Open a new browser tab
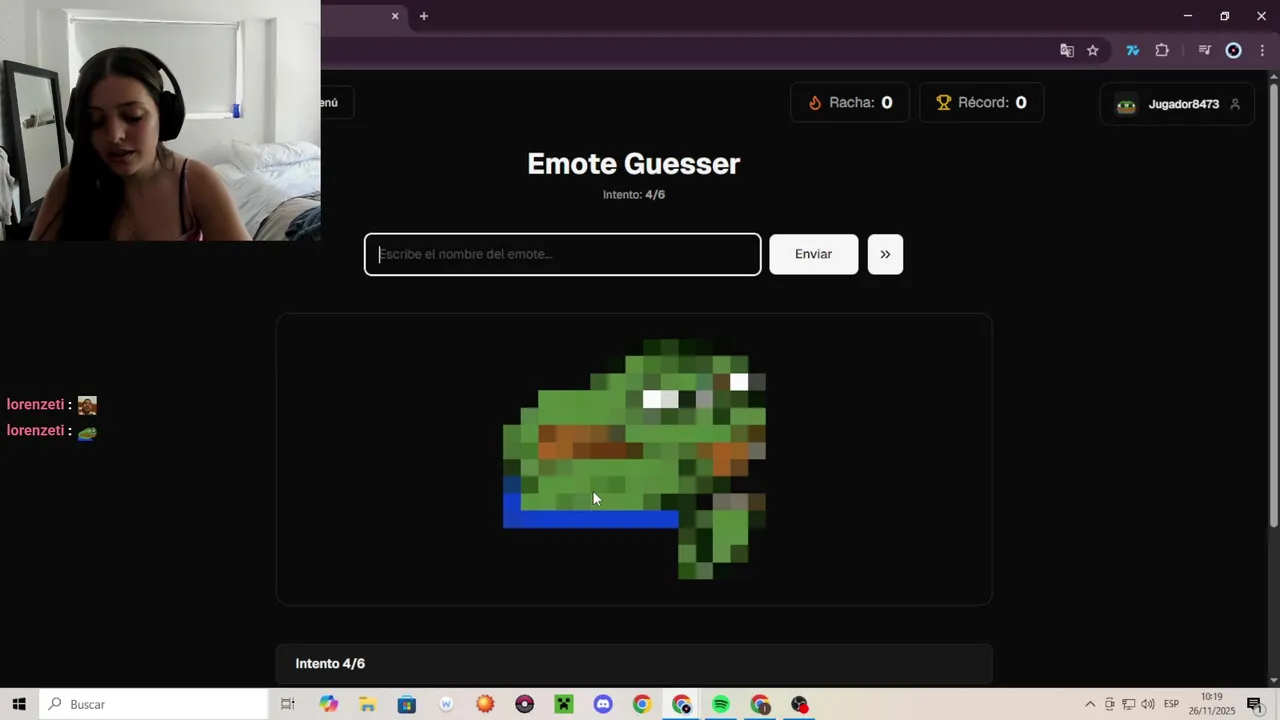This screenshot has height=720, width=1280. click(x=424, y=16)
